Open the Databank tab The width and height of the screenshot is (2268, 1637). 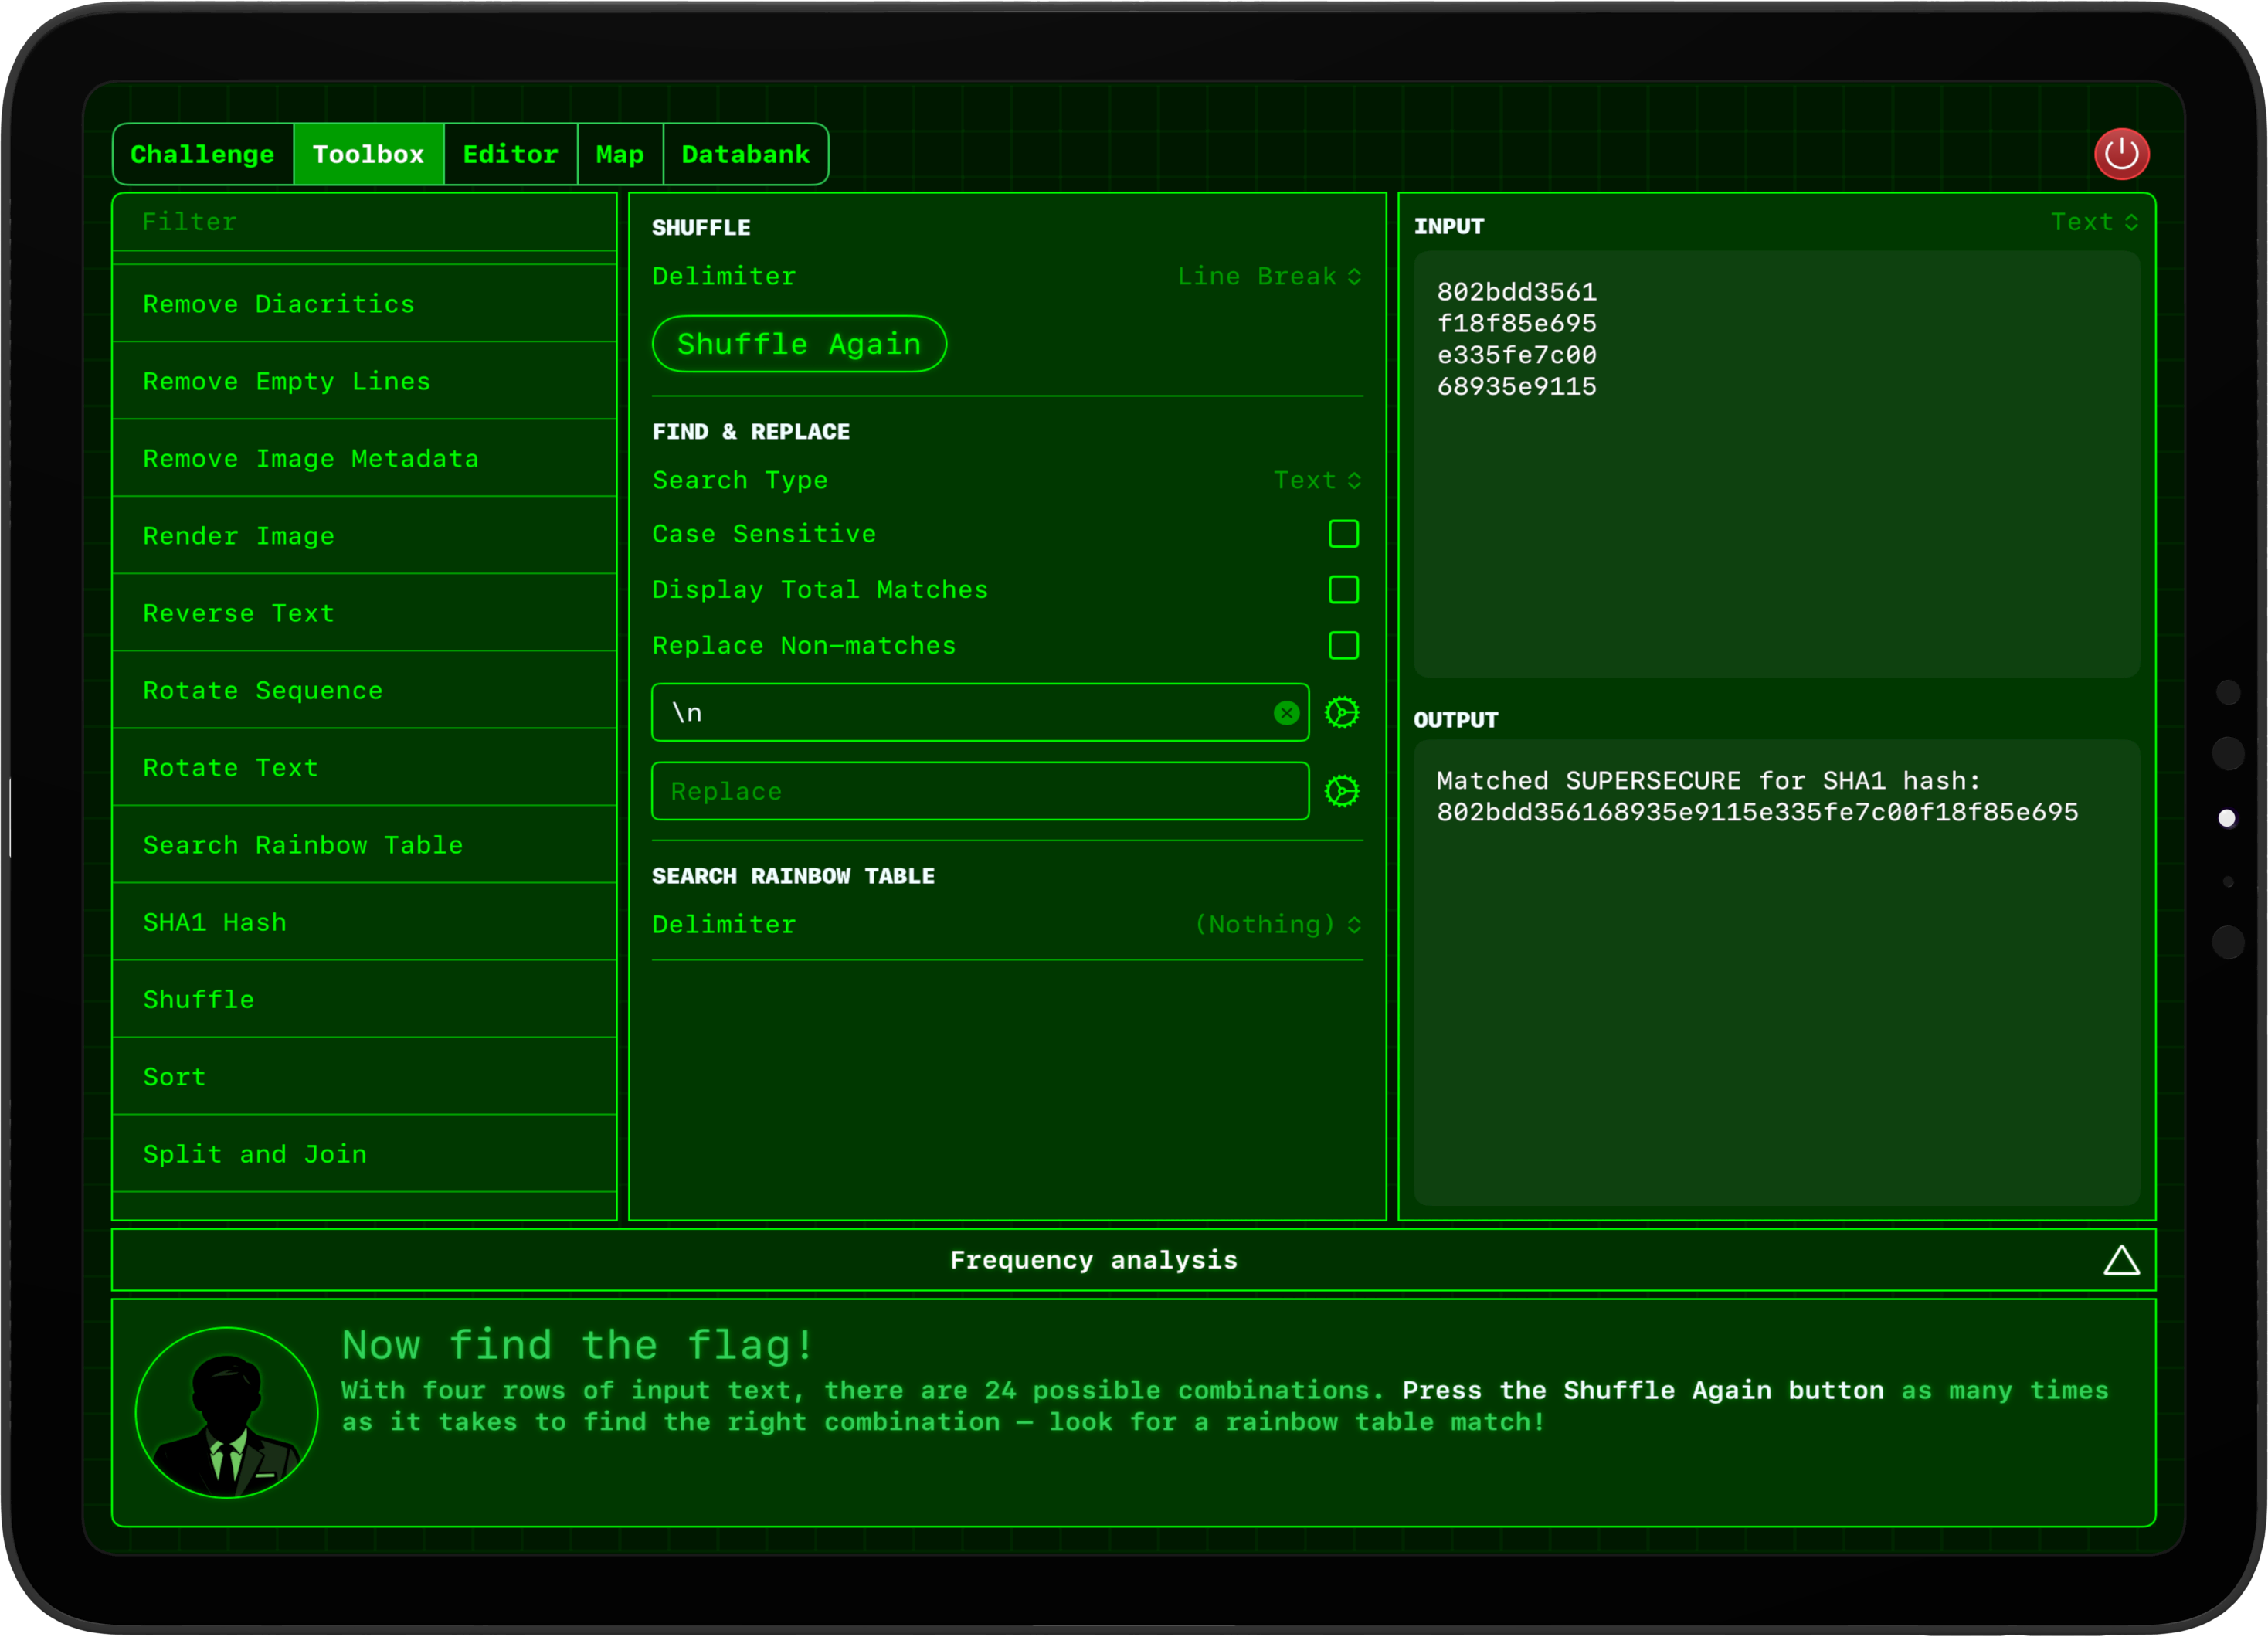745,155
